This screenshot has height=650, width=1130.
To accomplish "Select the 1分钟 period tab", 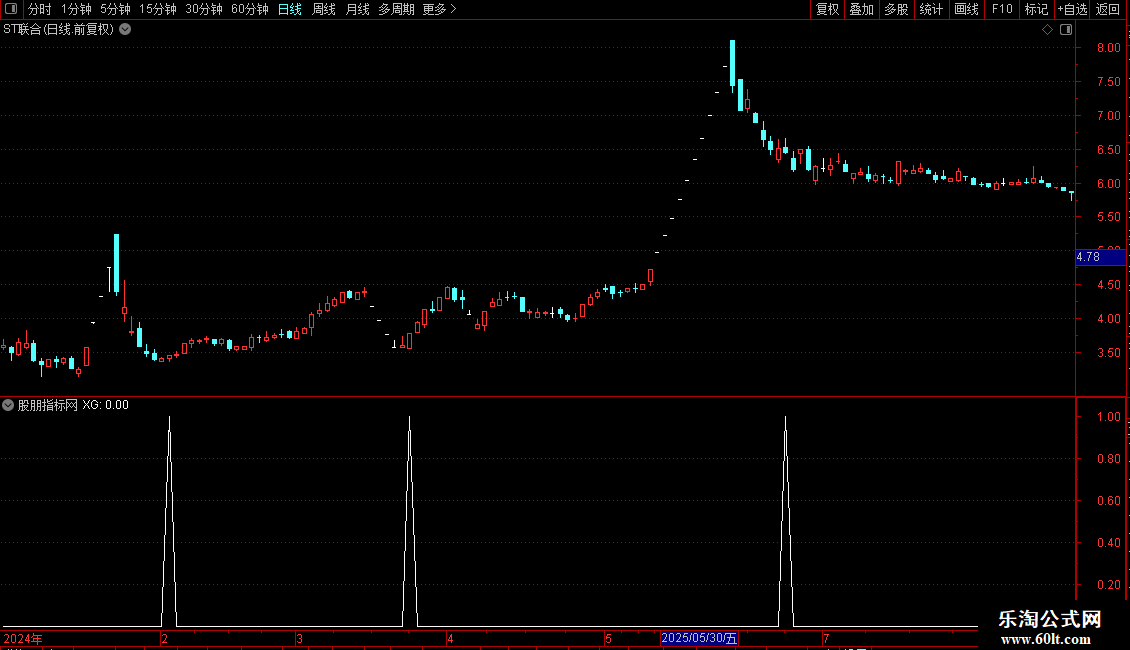I will coord(76,9).
